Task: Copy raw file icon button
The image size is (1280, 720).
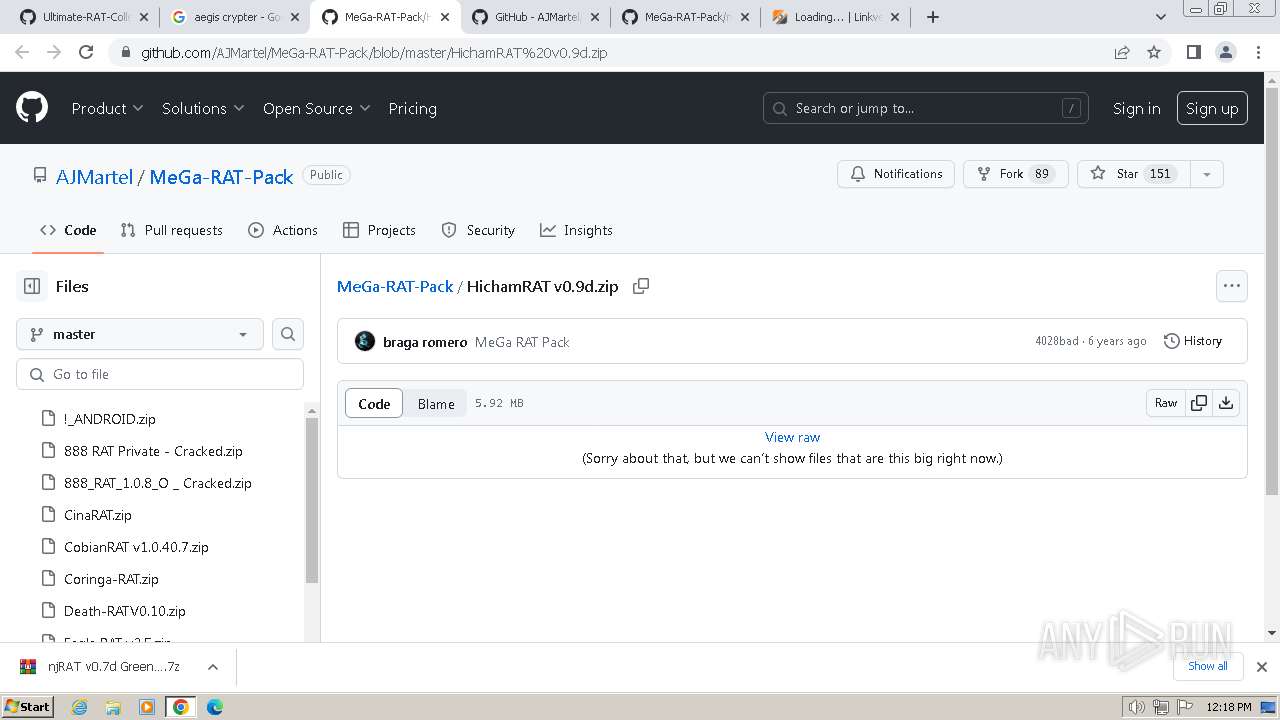Action: pyautogui.click(x=1199, y=403)
